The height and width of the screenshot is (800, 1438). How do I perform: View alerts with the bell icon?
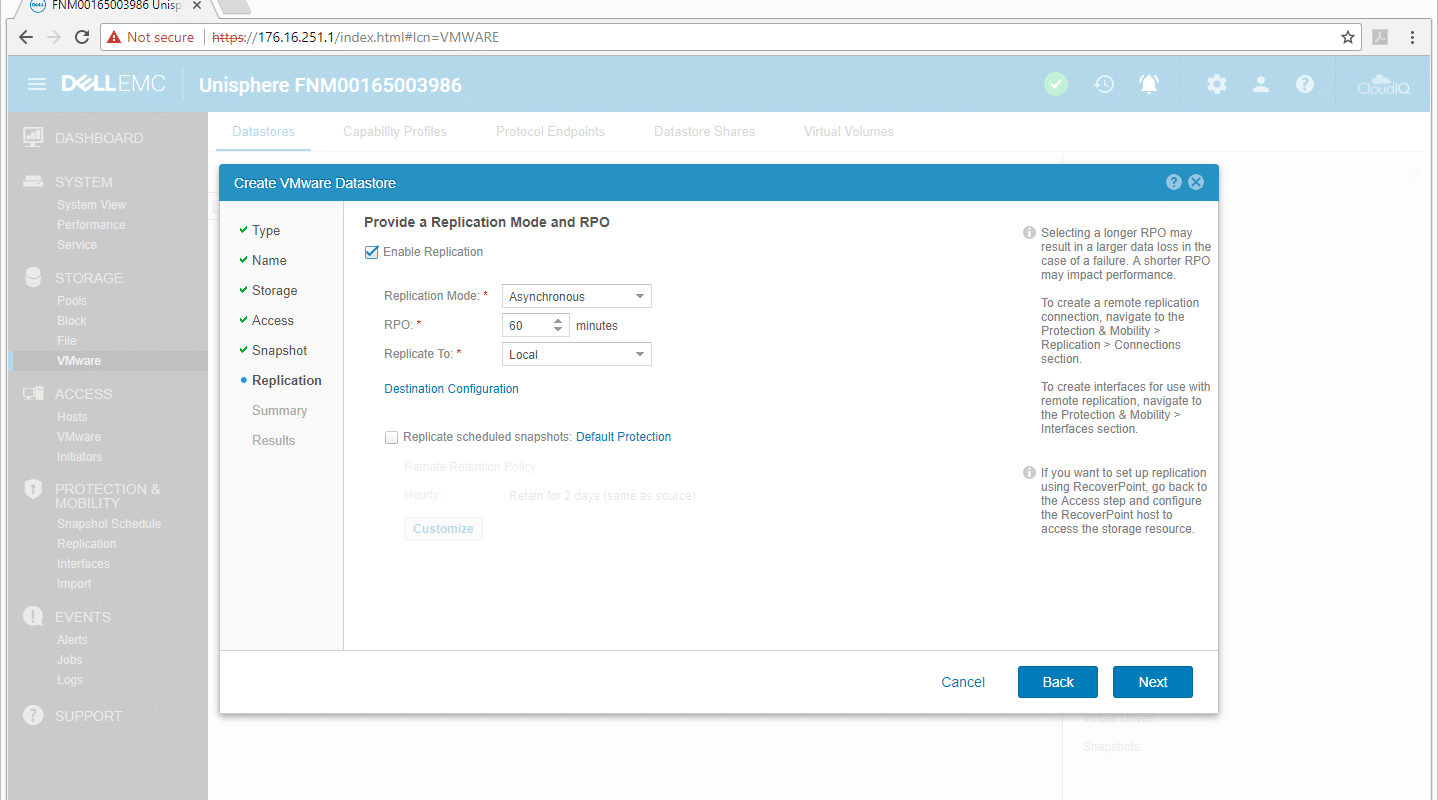1149,85
